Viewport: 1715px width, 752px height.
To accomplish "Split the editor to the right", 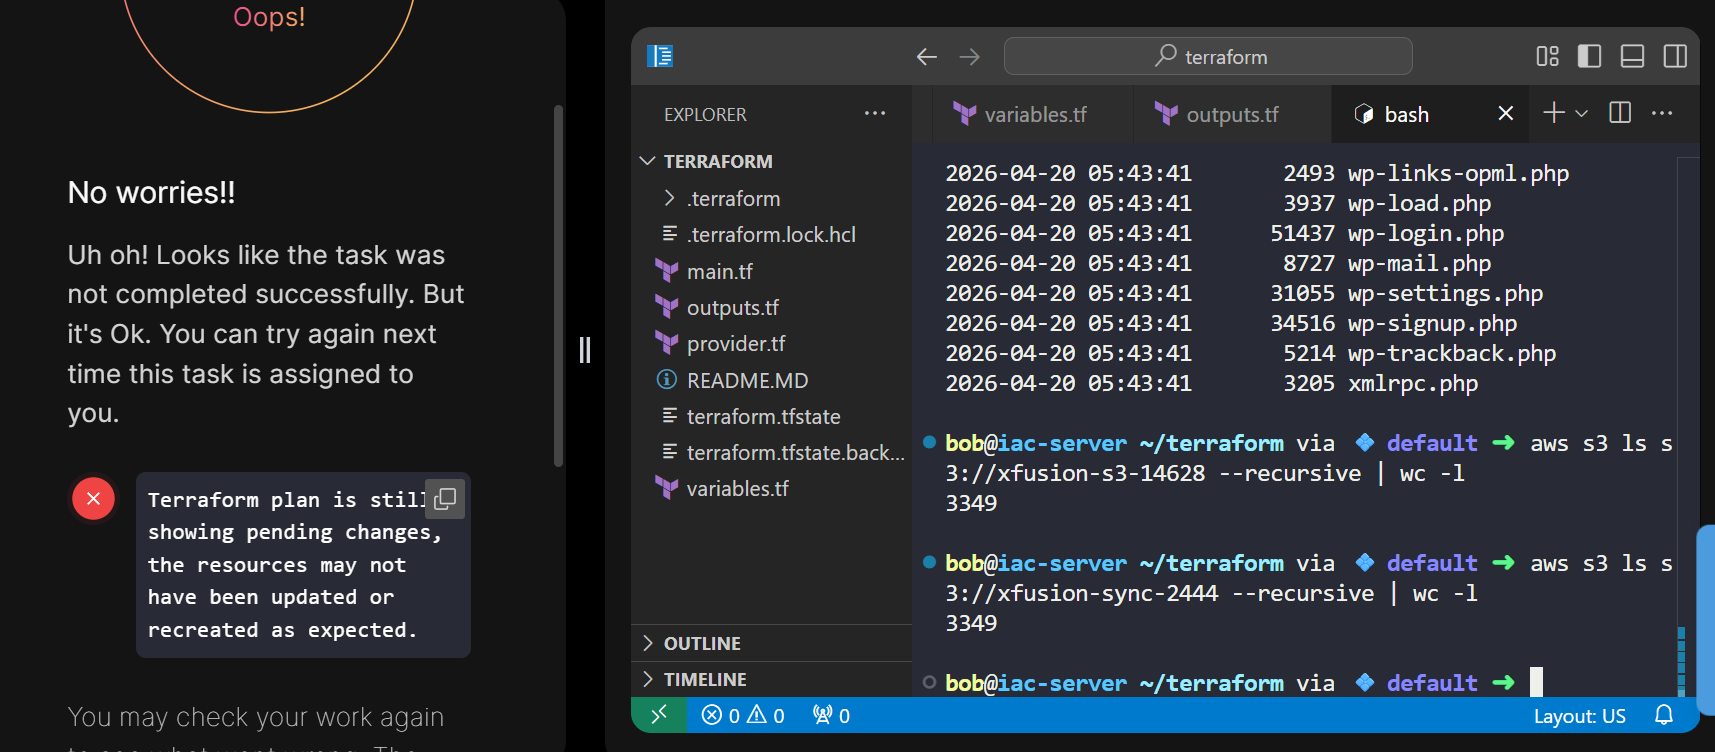I will (1620, 113).
